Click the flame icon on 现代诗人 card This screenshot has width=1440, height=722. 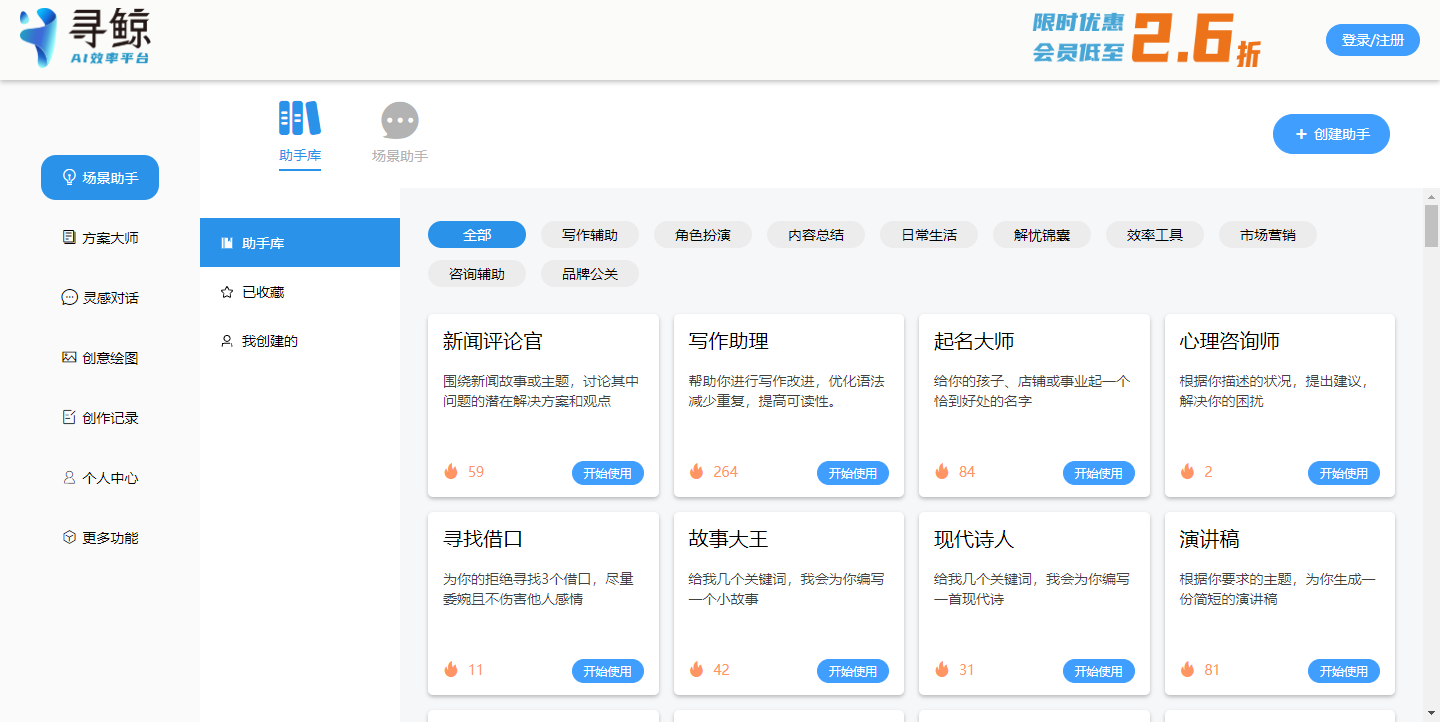[x=942, y=669]
